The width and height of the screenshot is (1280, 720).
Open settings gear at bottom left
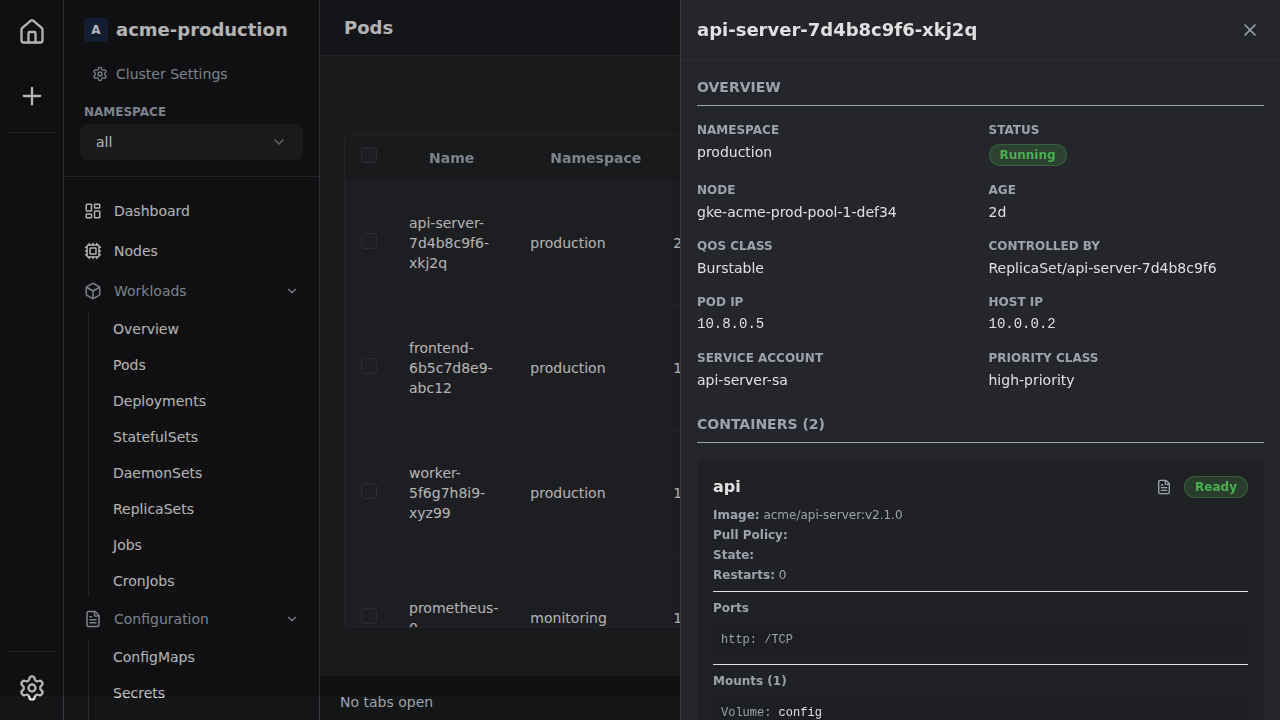tap(32, 688)
